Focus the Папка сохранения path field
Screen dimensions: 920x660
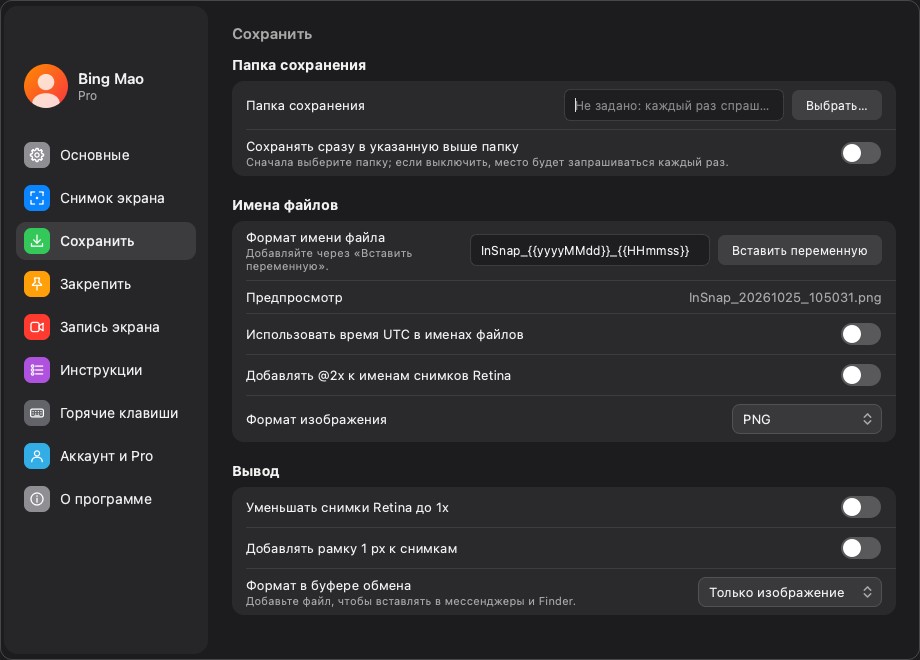tap(674, 106)
